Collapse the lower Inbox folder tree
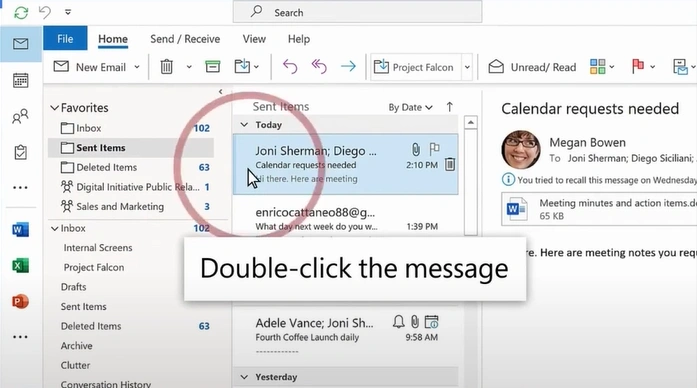Screen dimensions: 697x388 click(x=55, y=228)
